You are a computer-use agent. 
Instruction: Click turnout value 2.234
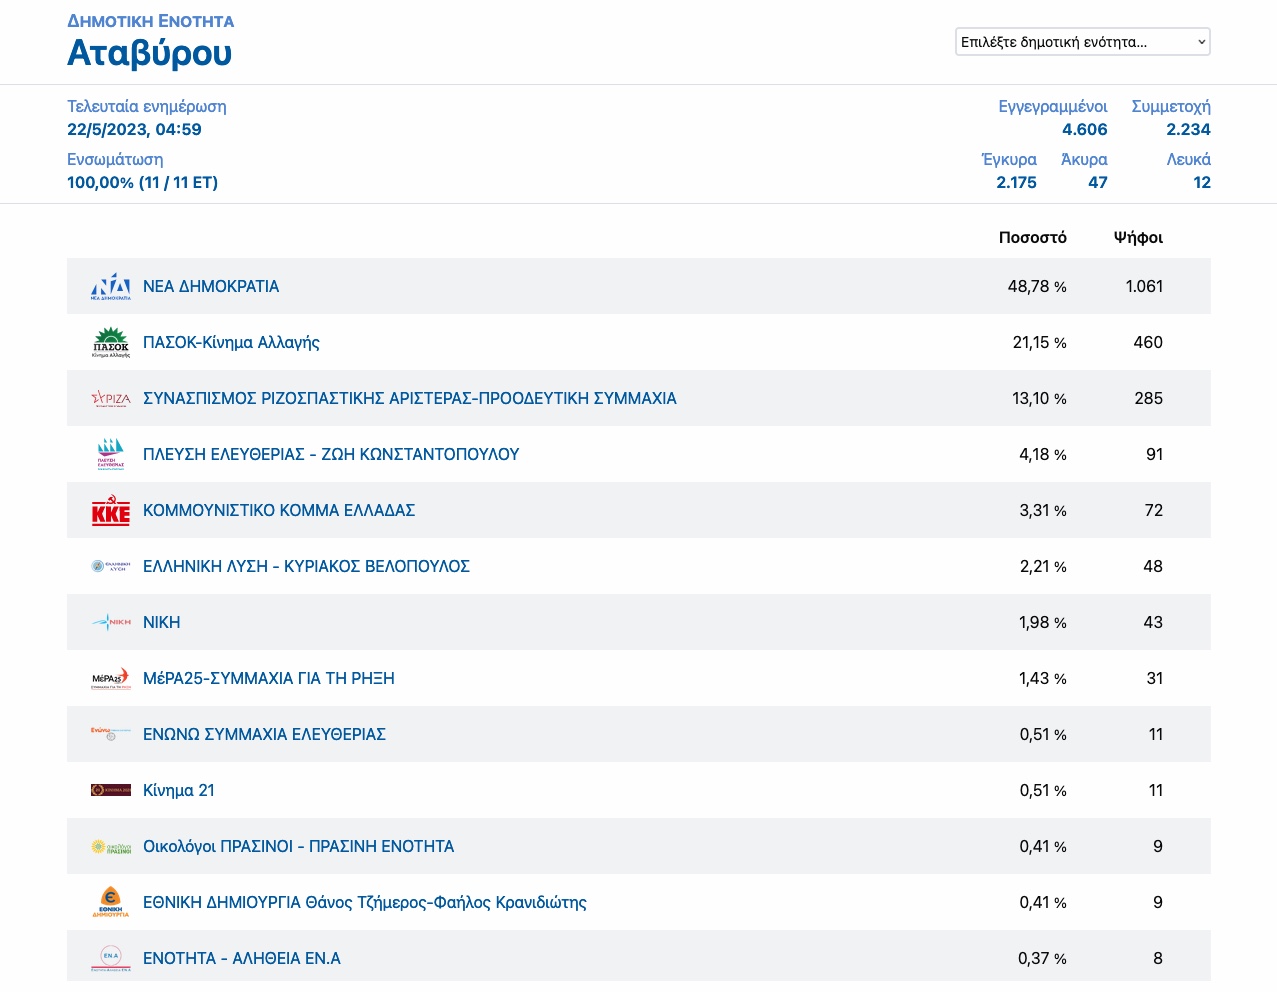(x=1188, y=129)
